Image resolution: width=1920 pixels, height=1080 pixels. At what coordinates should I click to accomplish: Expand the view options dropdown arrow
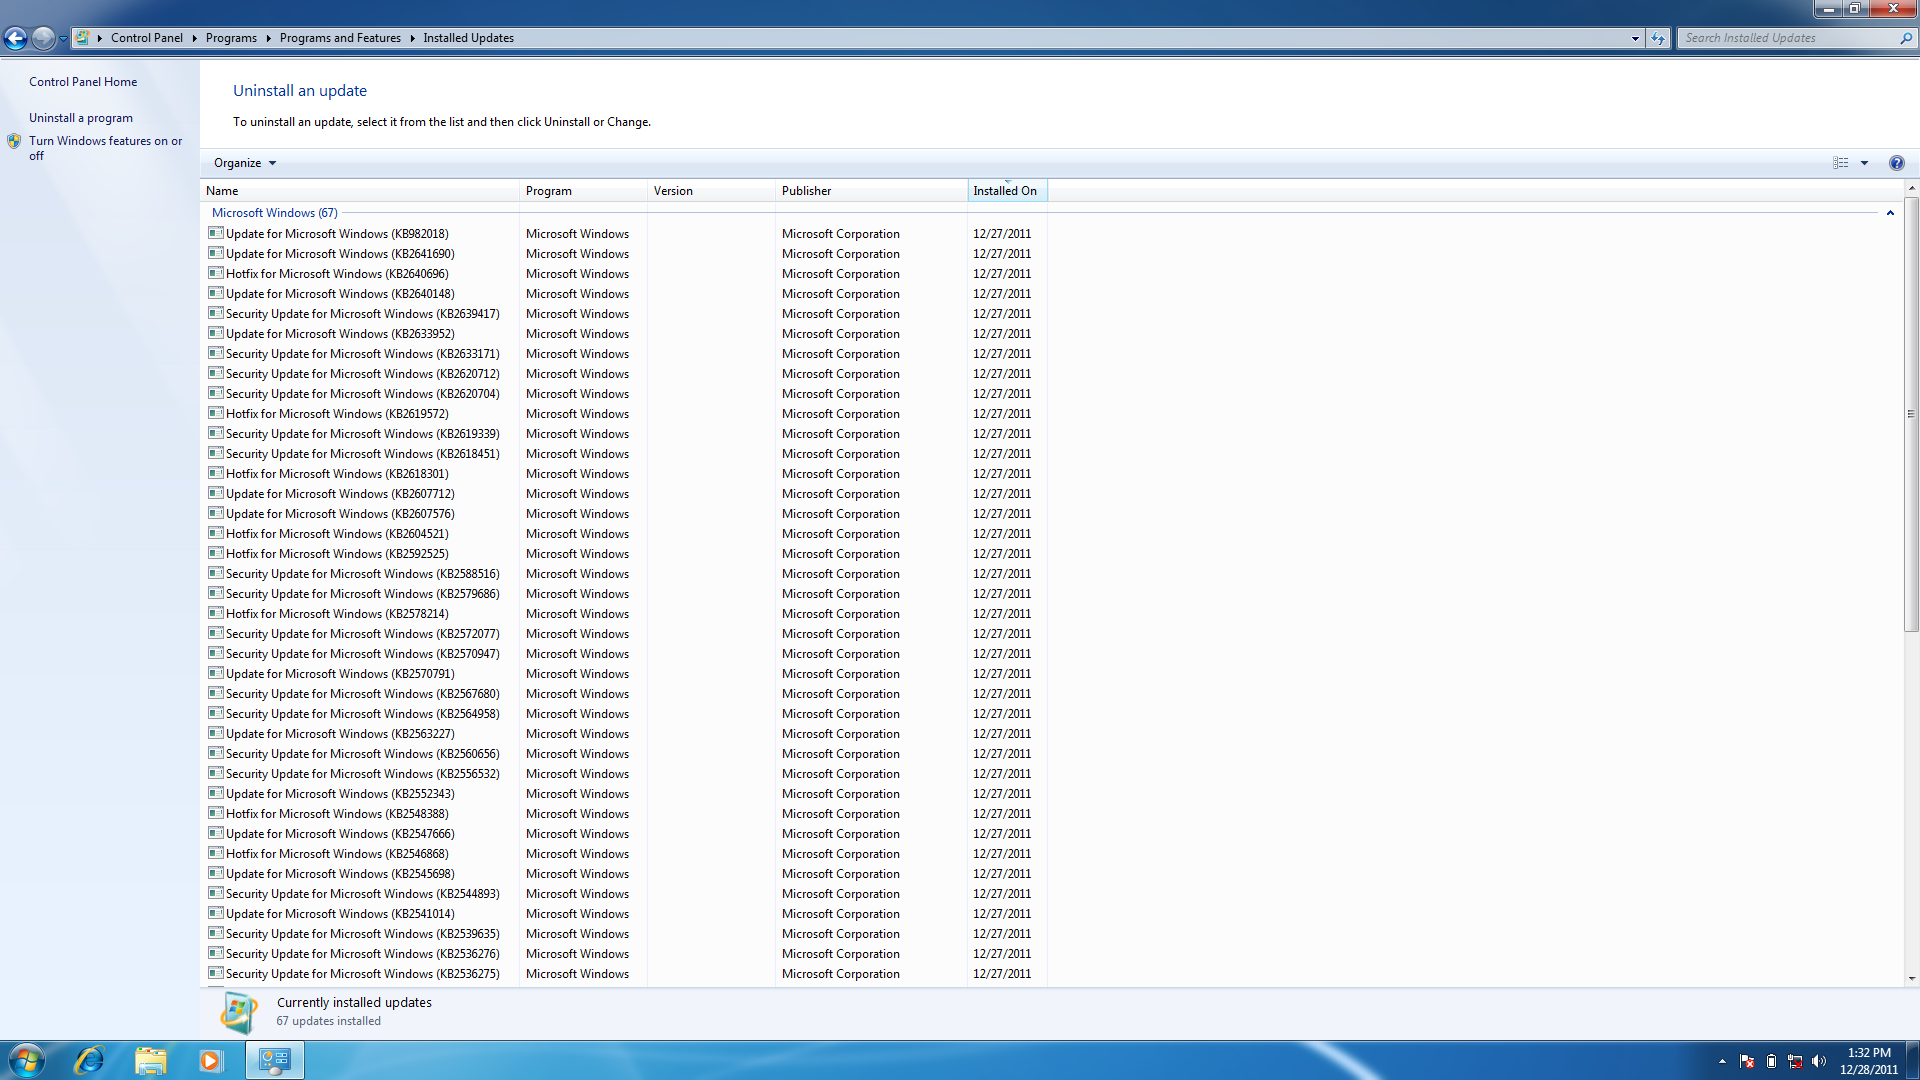(1864, 163)
